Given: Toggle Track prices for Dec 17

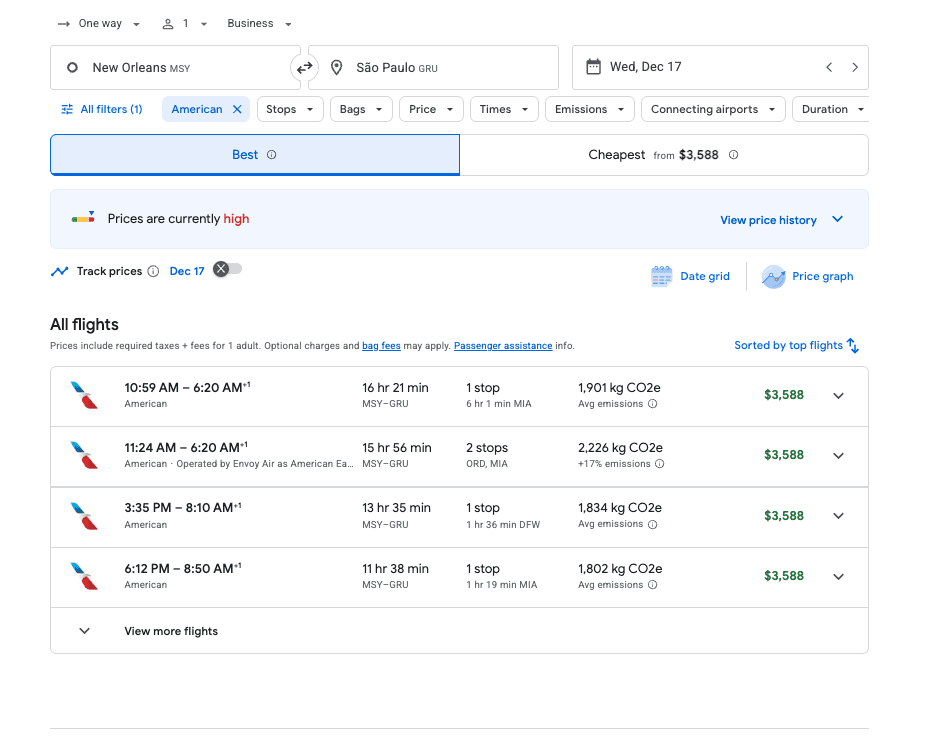Looking at the screenshot, I should (228, 269).
